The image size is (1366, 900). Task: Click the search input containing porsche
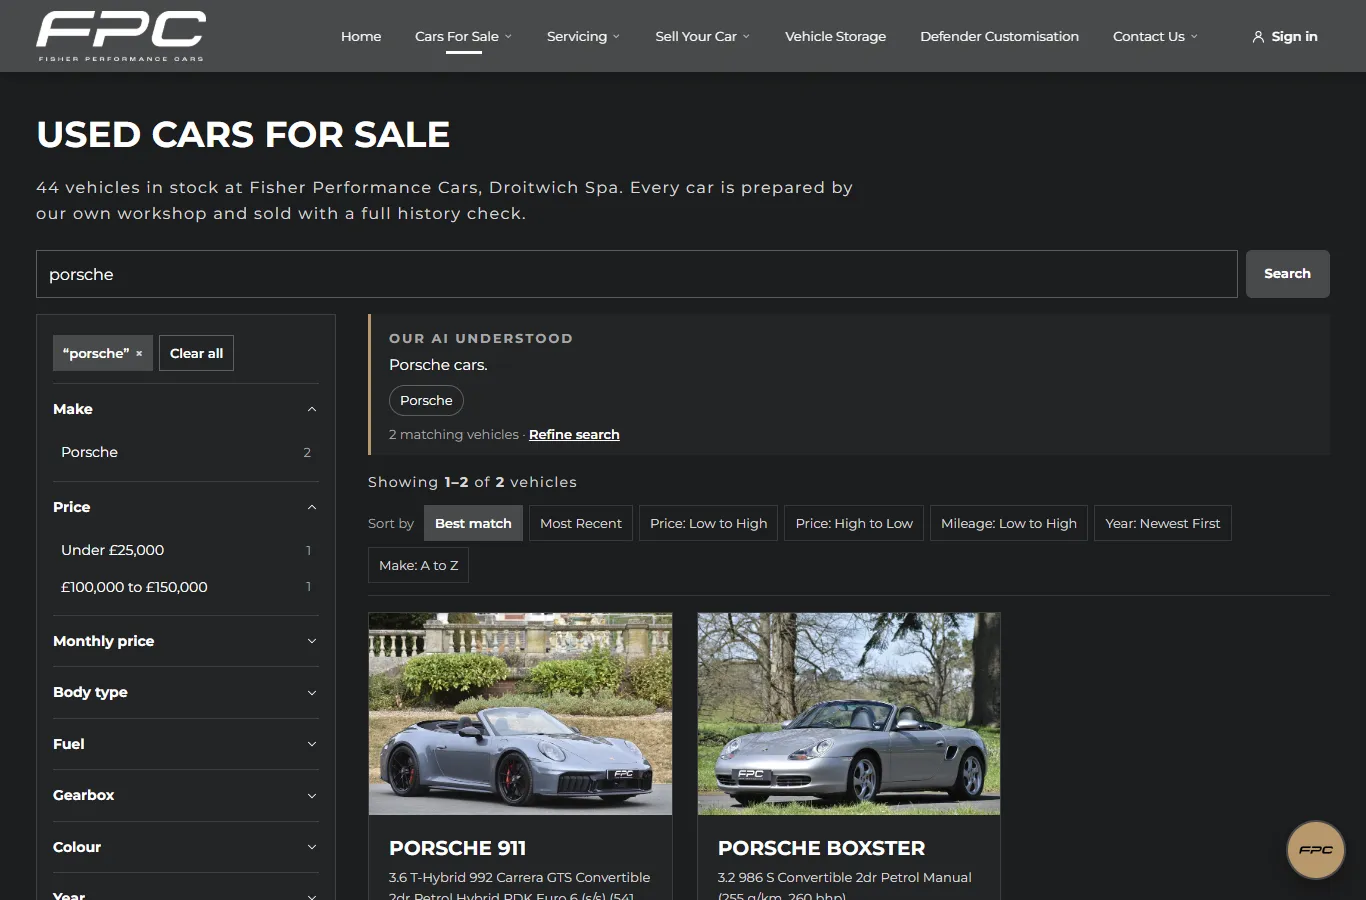click(637, 274)
